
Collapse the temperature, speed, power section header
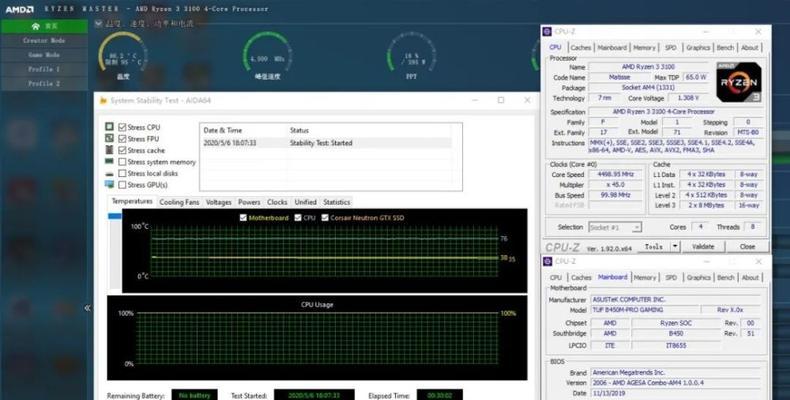tap(98, 24)
